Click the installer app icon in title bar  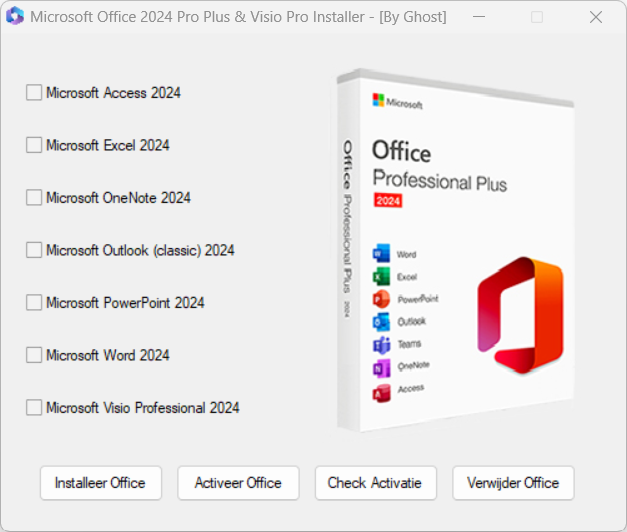pyautogui.click(x=15, y=16)
